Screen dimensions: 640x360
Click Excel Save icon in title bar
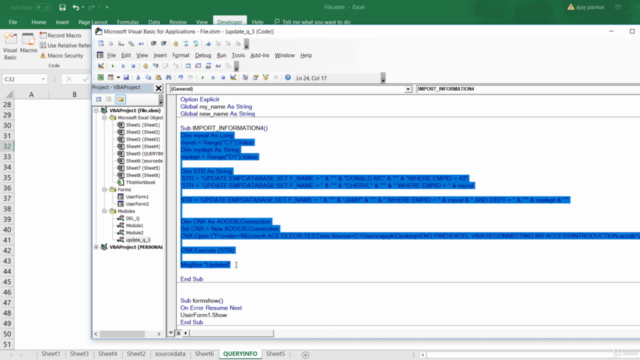pos(62,7)
